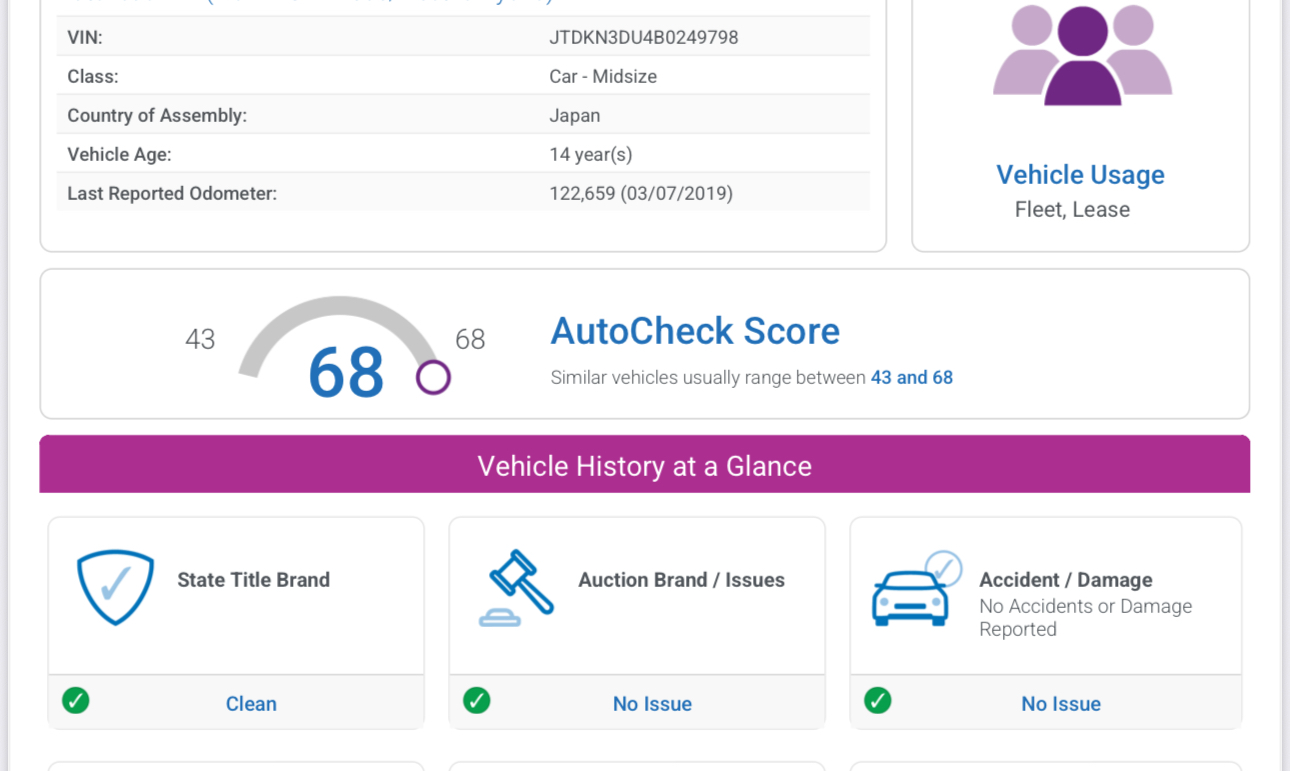
Task: Open the AutoCheck Score heading link
Action: coord(695,331)
